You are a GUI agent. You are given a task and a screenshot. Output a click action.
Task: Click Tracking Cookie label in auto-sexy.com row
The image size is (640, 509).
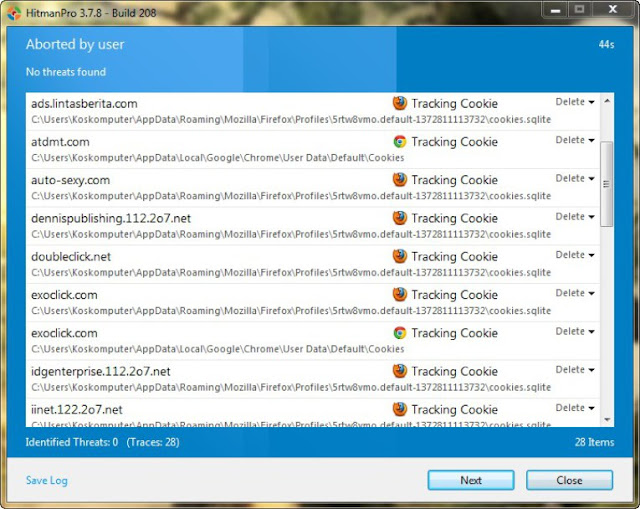(x=454, y=180)
